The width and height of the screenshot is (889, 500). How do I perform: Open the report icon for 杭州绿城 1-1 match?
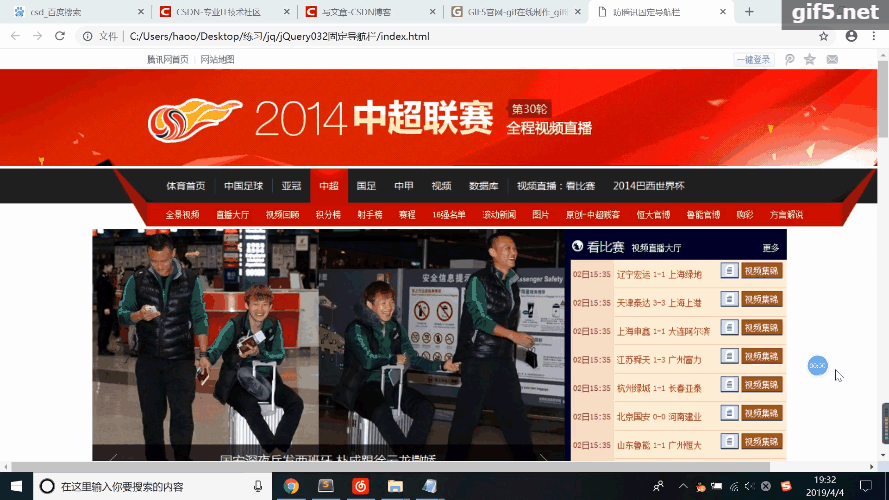[x=729, y=384]
